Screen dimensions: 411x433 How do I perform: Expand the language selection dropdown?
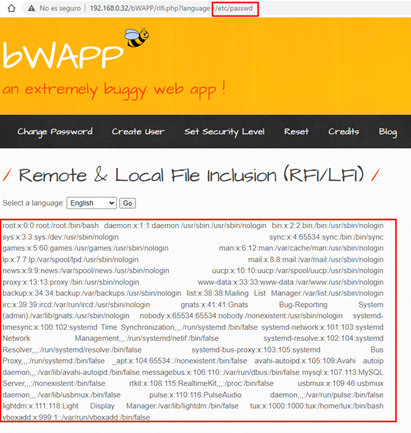click(92, 203)
